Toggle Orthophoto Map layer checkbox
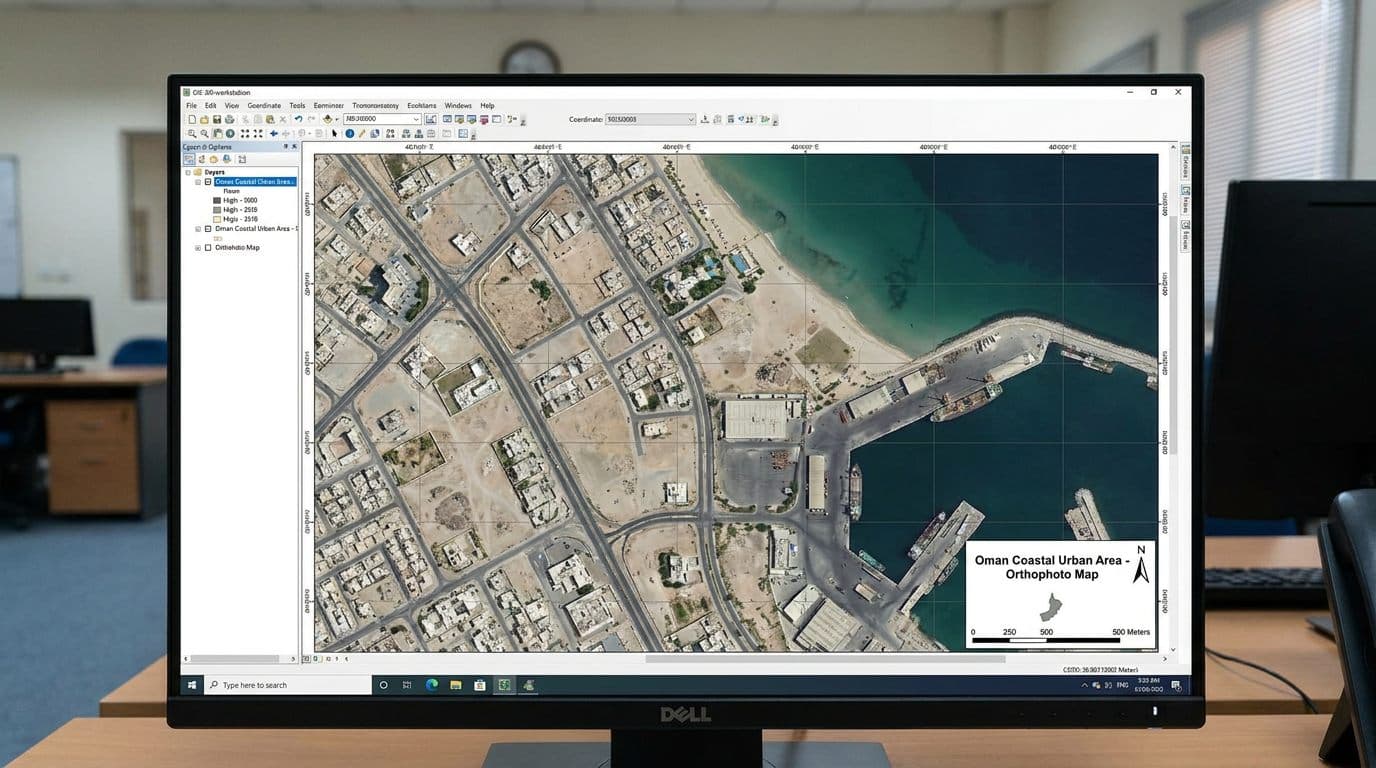This screenshot has width=1376, height=768. coord(208,248)
